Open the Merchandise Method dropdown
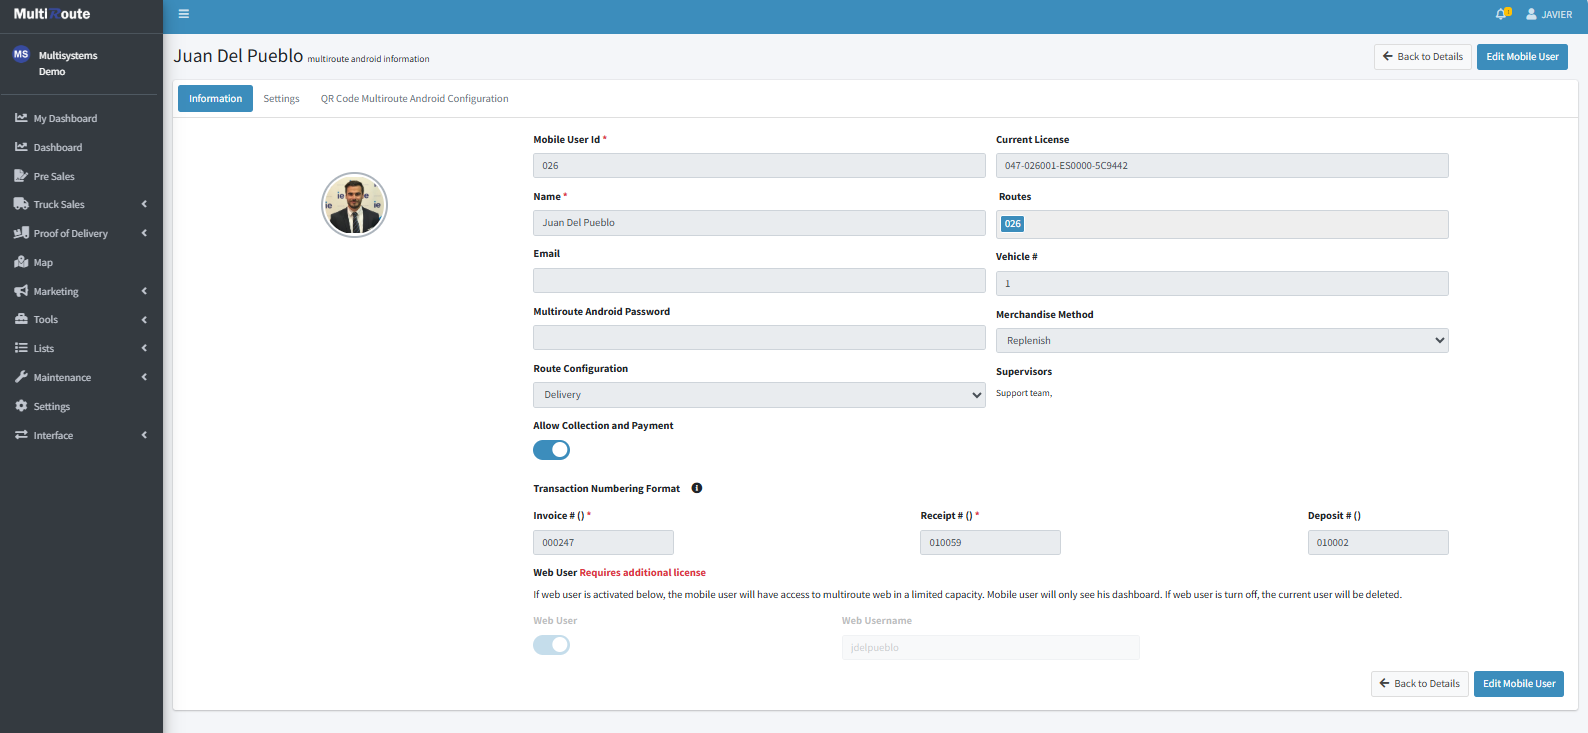Image resolution: width=1588 pixels, height=733 pixels. (1221, 341)
